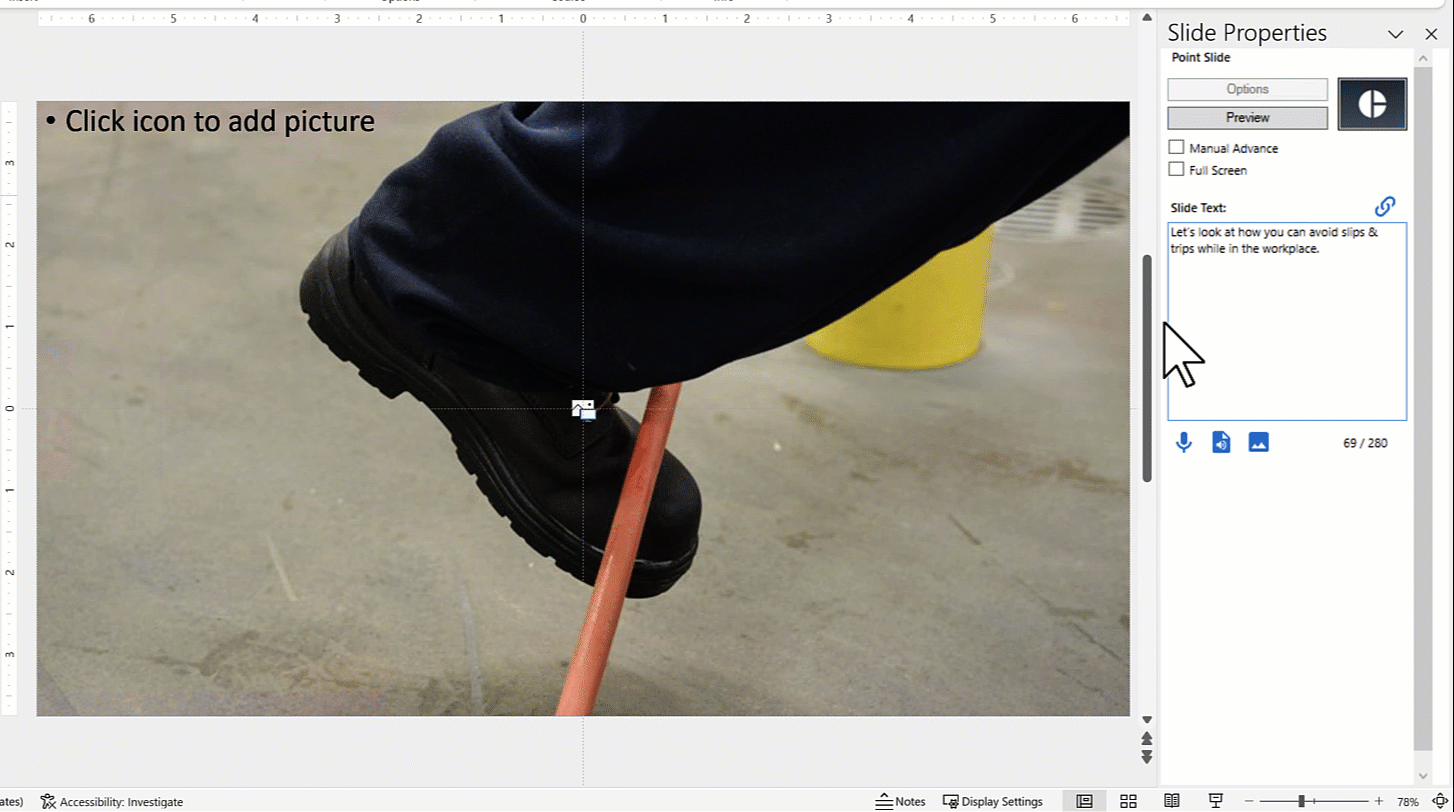Start the Slide Show from the status bar
1454x812 pixels.
pos(1214,801)
